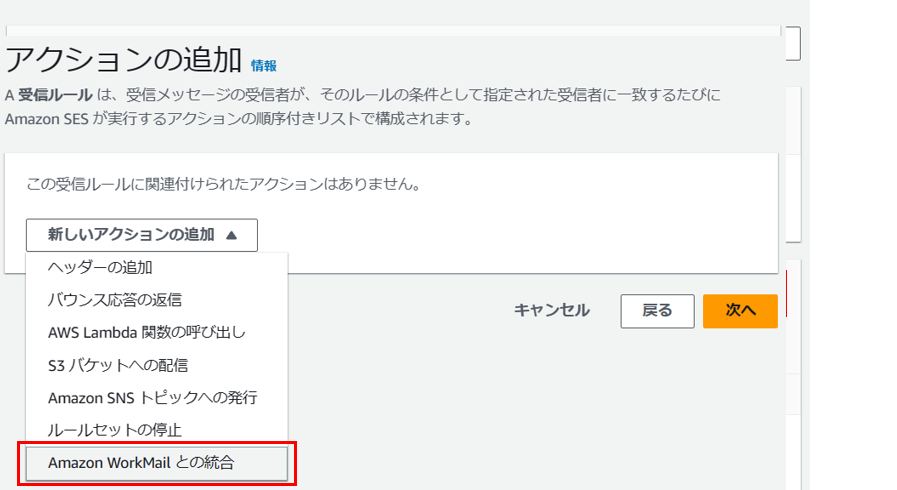Click the キャンセル button
This screenshot has height=490, width=897.
tap(551, 310)
